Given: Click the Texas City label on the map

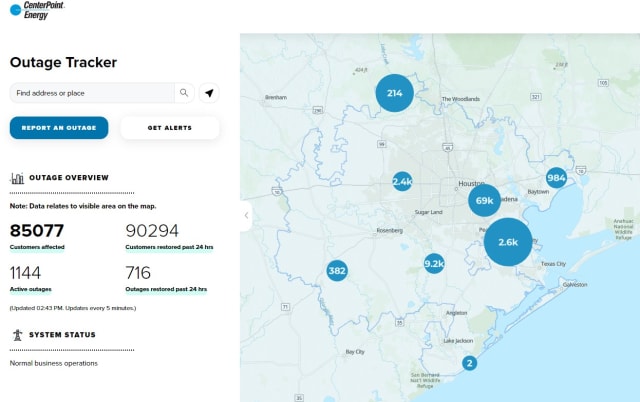Looking at the screenshot, I should pyautogui.click(x=553, y=264).
